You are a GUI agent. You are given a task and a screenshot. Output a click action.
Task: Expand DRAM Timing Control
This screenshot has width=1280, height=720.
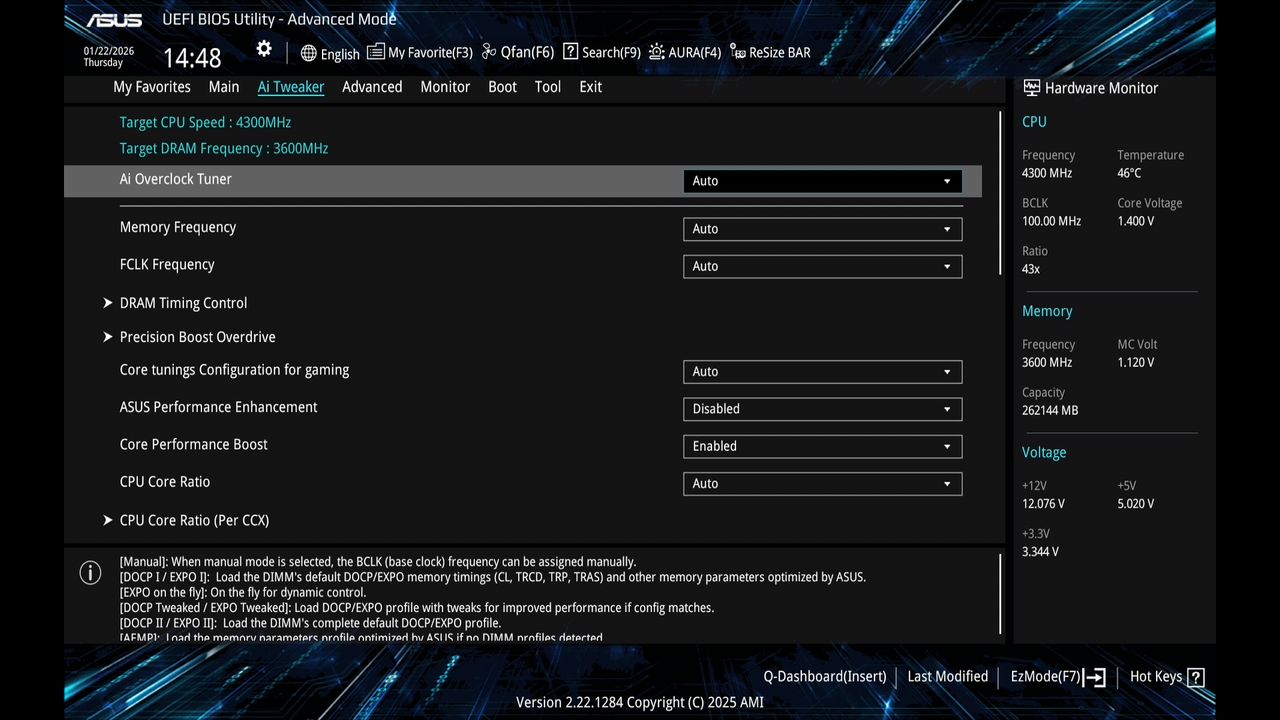183,303
